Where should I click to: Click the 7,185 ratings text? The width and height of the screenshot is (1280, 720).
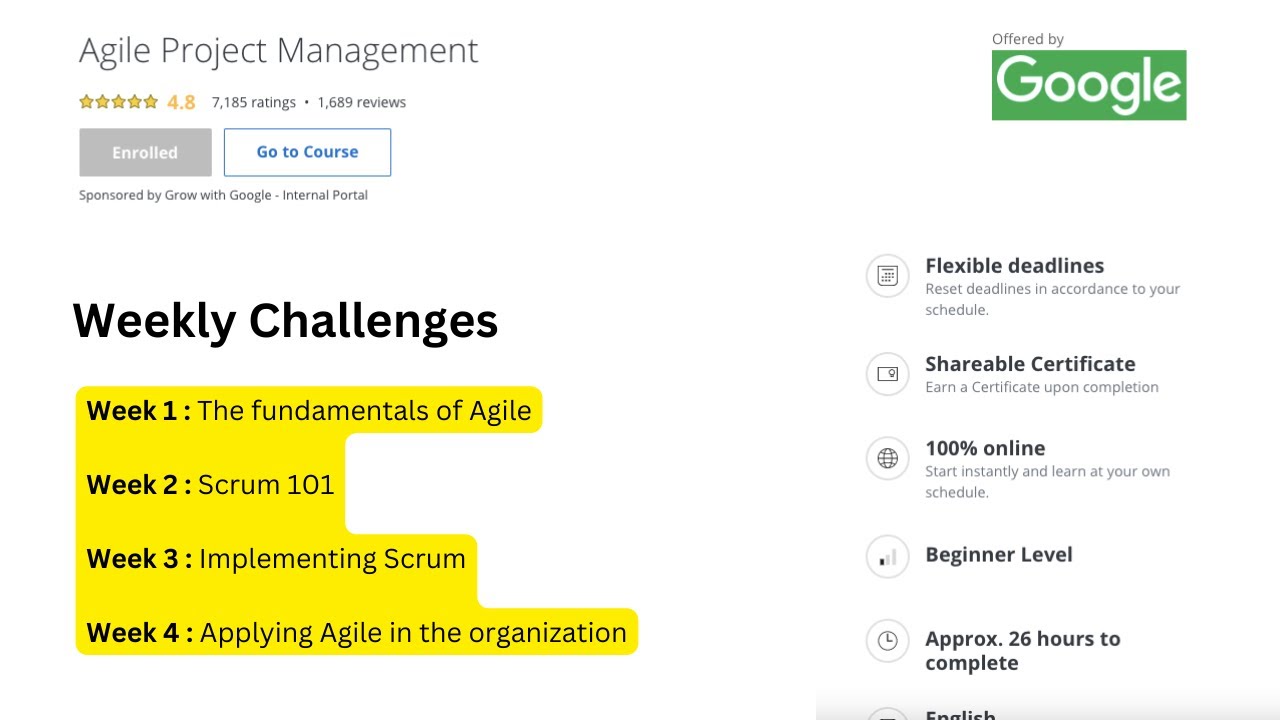253,102
